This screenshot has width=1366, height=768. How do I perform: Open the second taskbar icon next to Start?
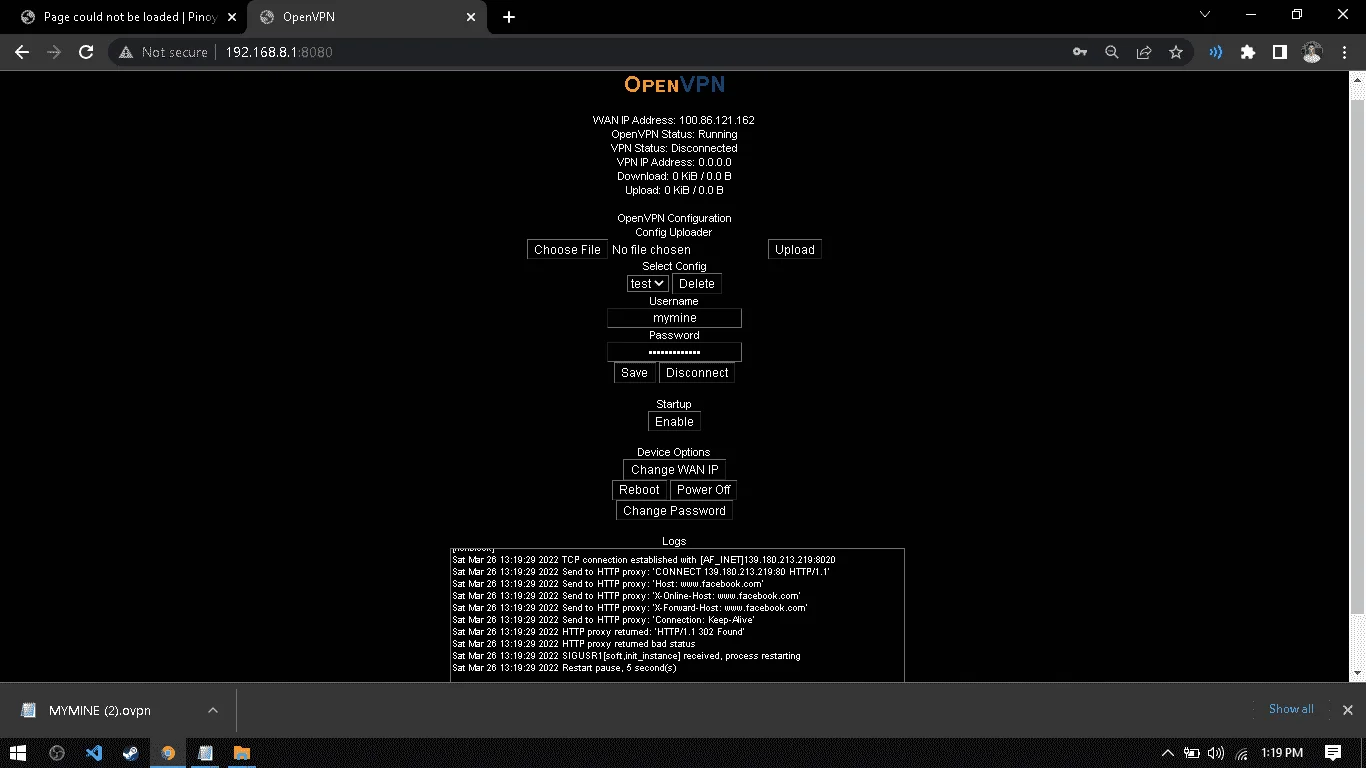(57, 753)
